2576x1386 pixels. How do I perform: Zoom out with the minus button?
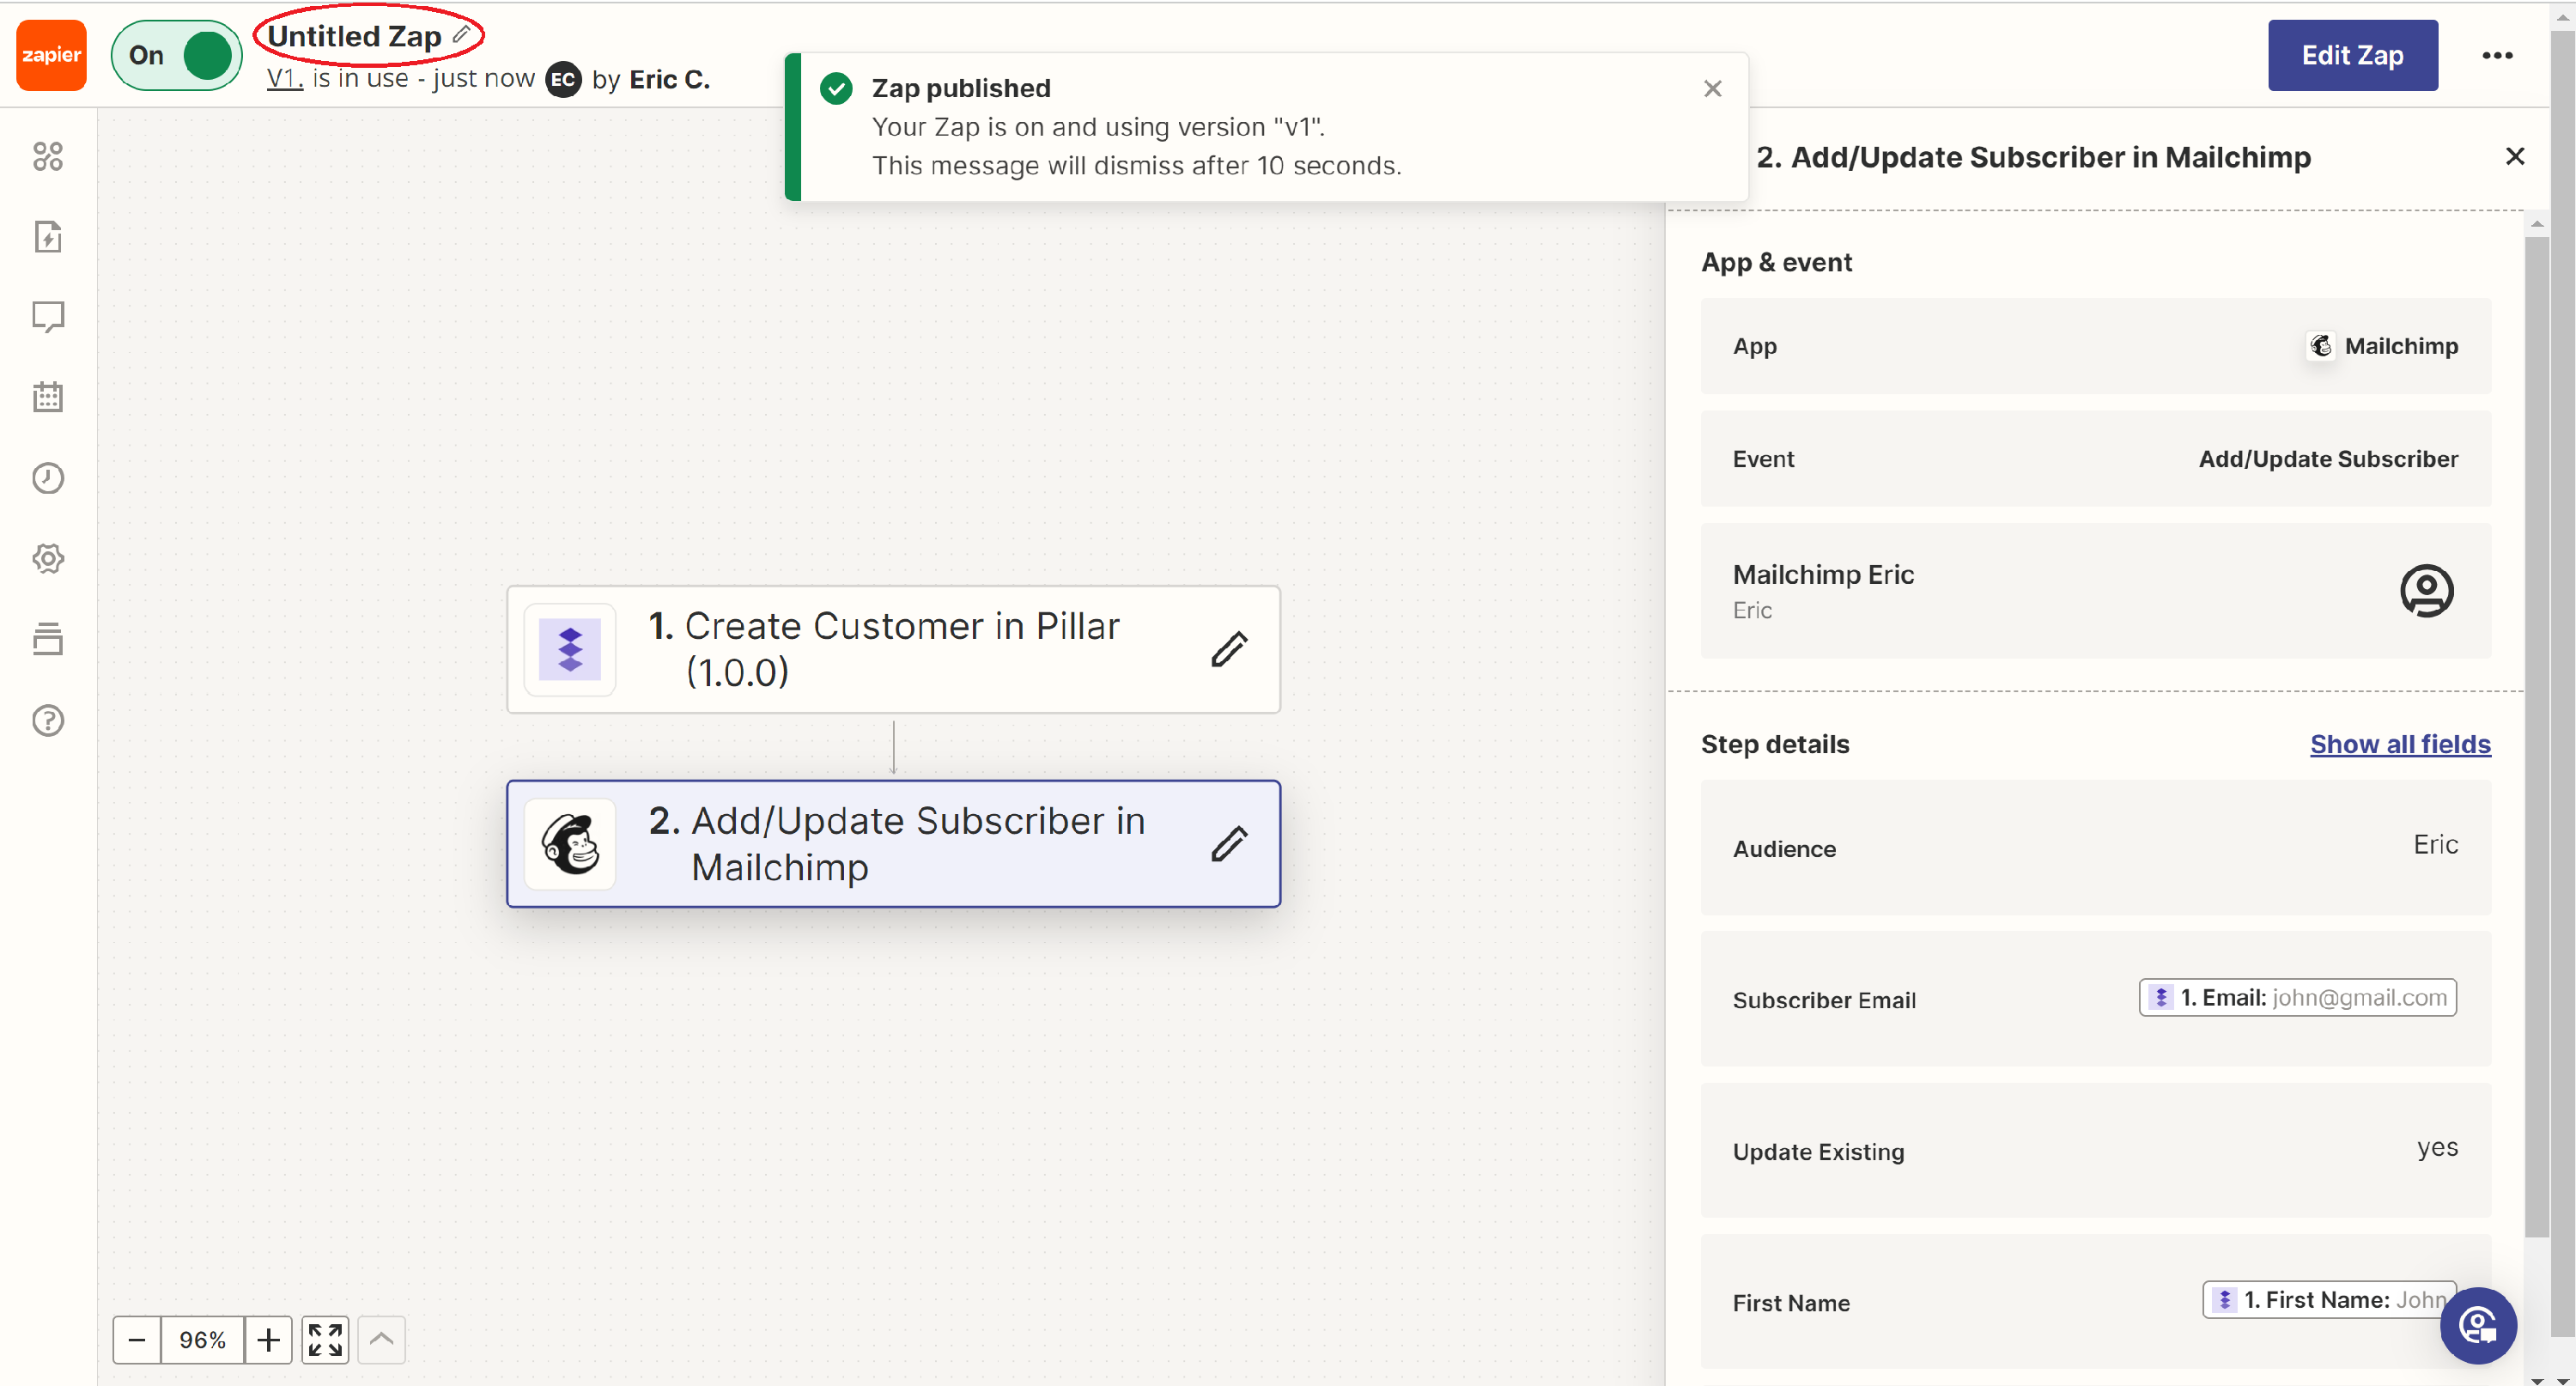(137, 1340)
